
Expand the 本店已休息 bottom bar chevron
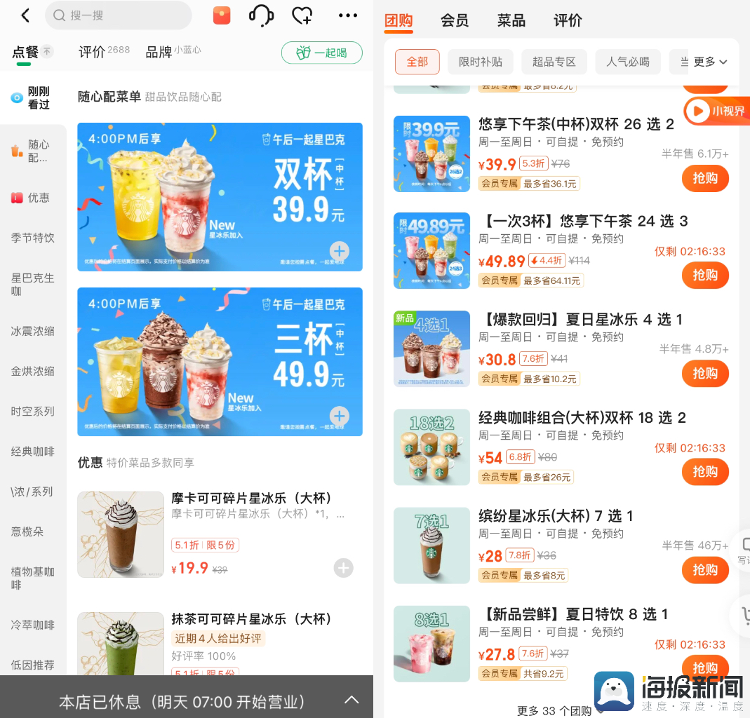click(352, 700)
